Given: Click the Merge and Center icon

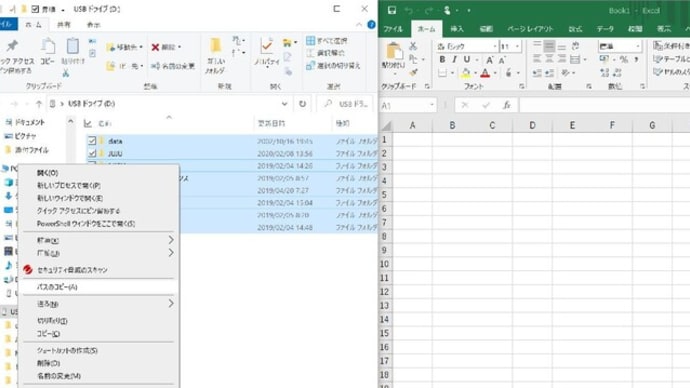Looking at the screenshot, I should pyautogui.click(x=575, y=59).
